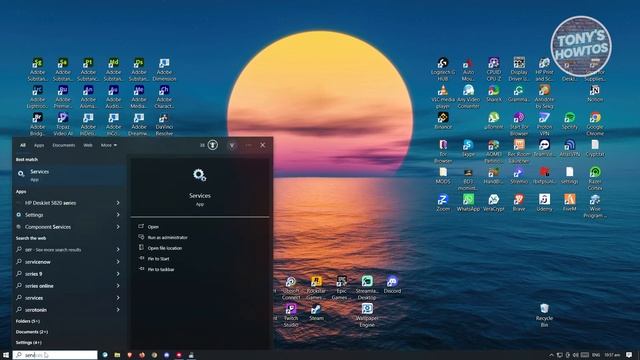Viewport: 640px width, 360px height.
Task: Open the Razer Cortex desktop icon
Action: tap(595, 178)
